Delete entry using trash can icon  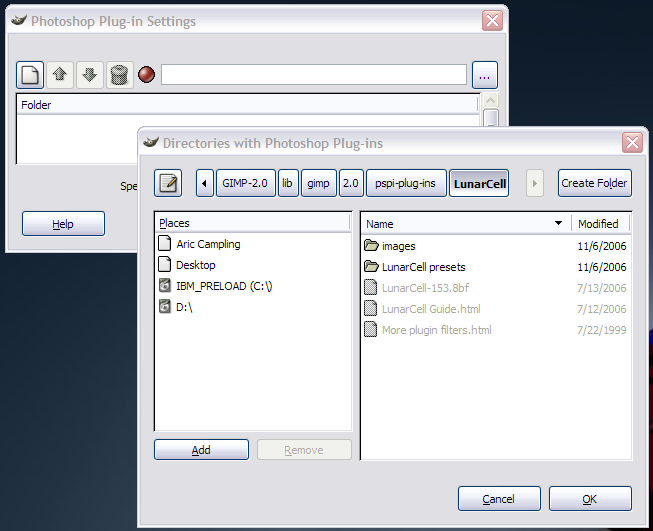[120, 75]
